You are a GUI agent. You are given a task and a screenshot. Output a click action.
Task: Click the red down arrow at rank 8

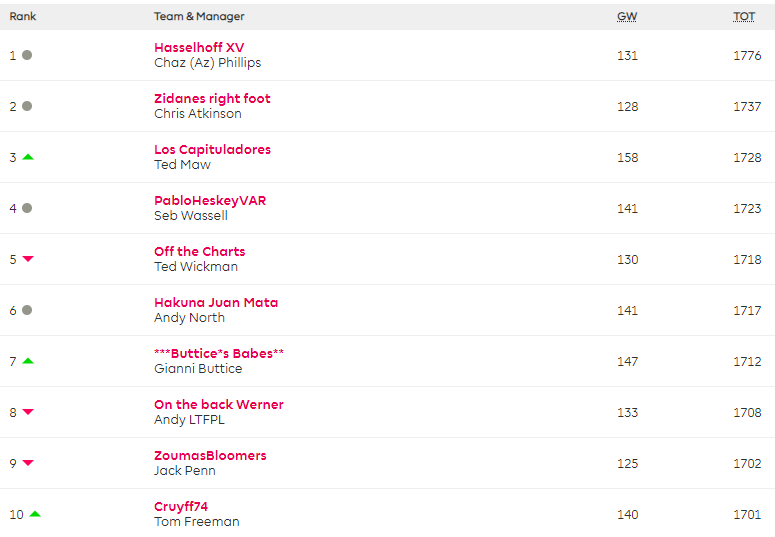(x=28, y=412)
